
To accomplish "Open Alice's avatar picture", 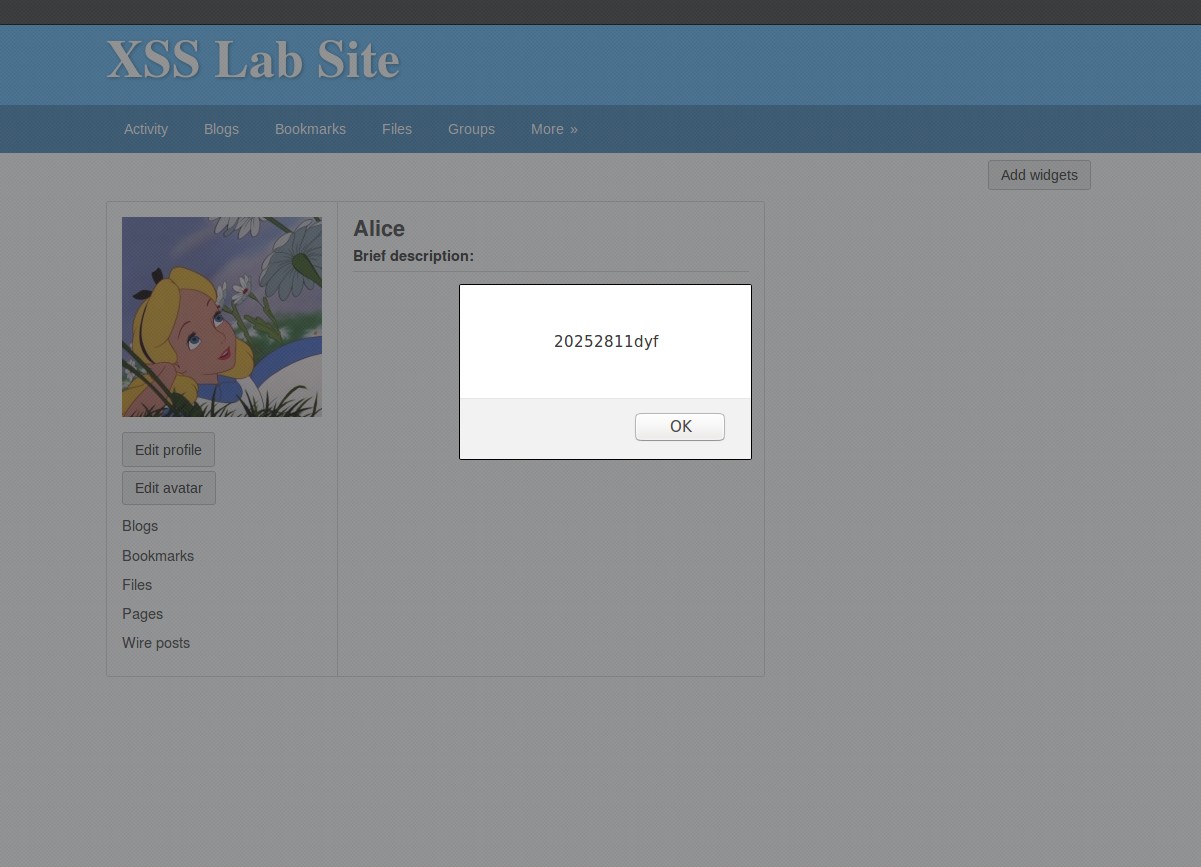I will click(222, 317).
